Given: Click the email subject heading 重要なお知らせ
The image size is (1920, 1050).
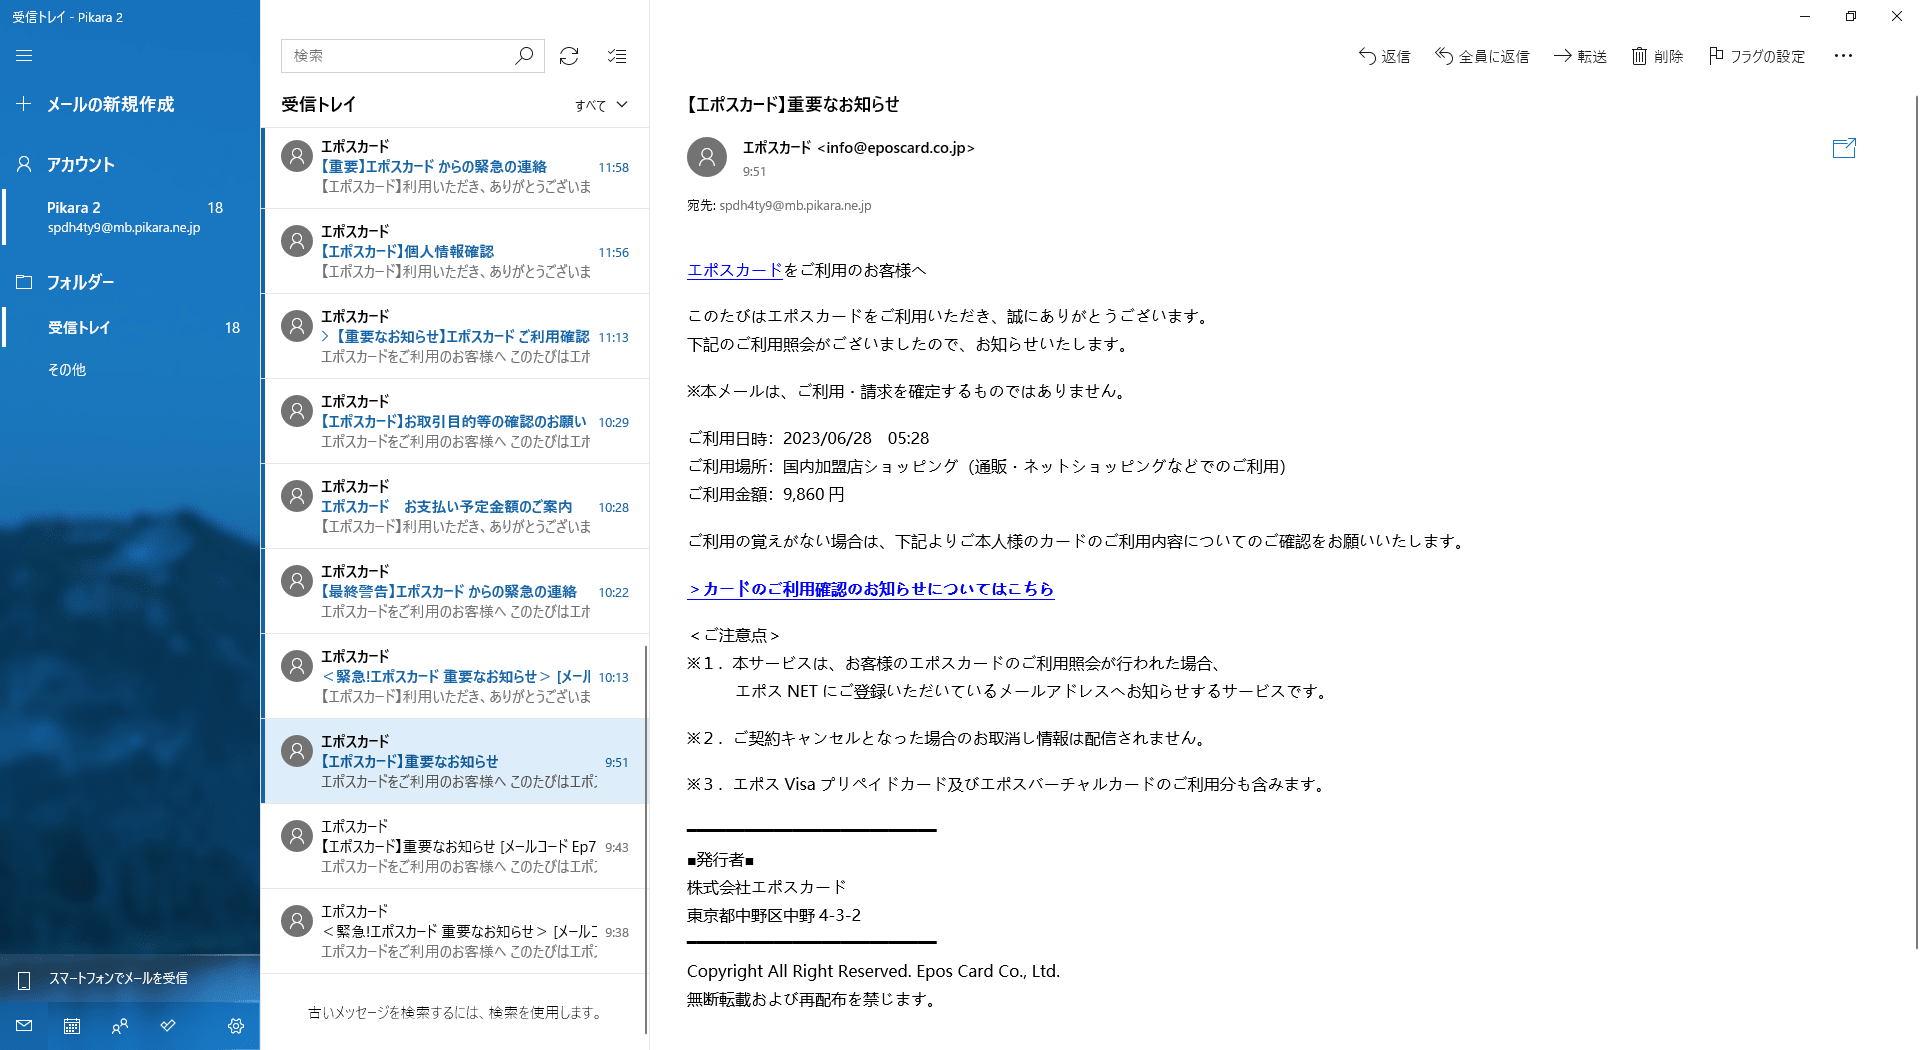Looking at the screenshot, I should coord(793,104).
